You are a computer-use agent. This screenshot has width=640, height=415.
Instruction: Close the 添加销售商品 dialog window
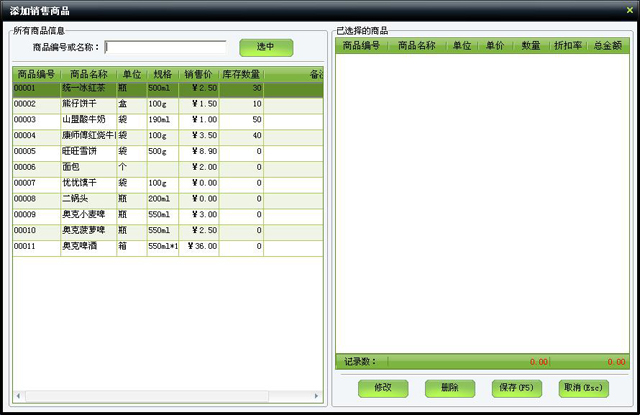(x=629, y=9)
